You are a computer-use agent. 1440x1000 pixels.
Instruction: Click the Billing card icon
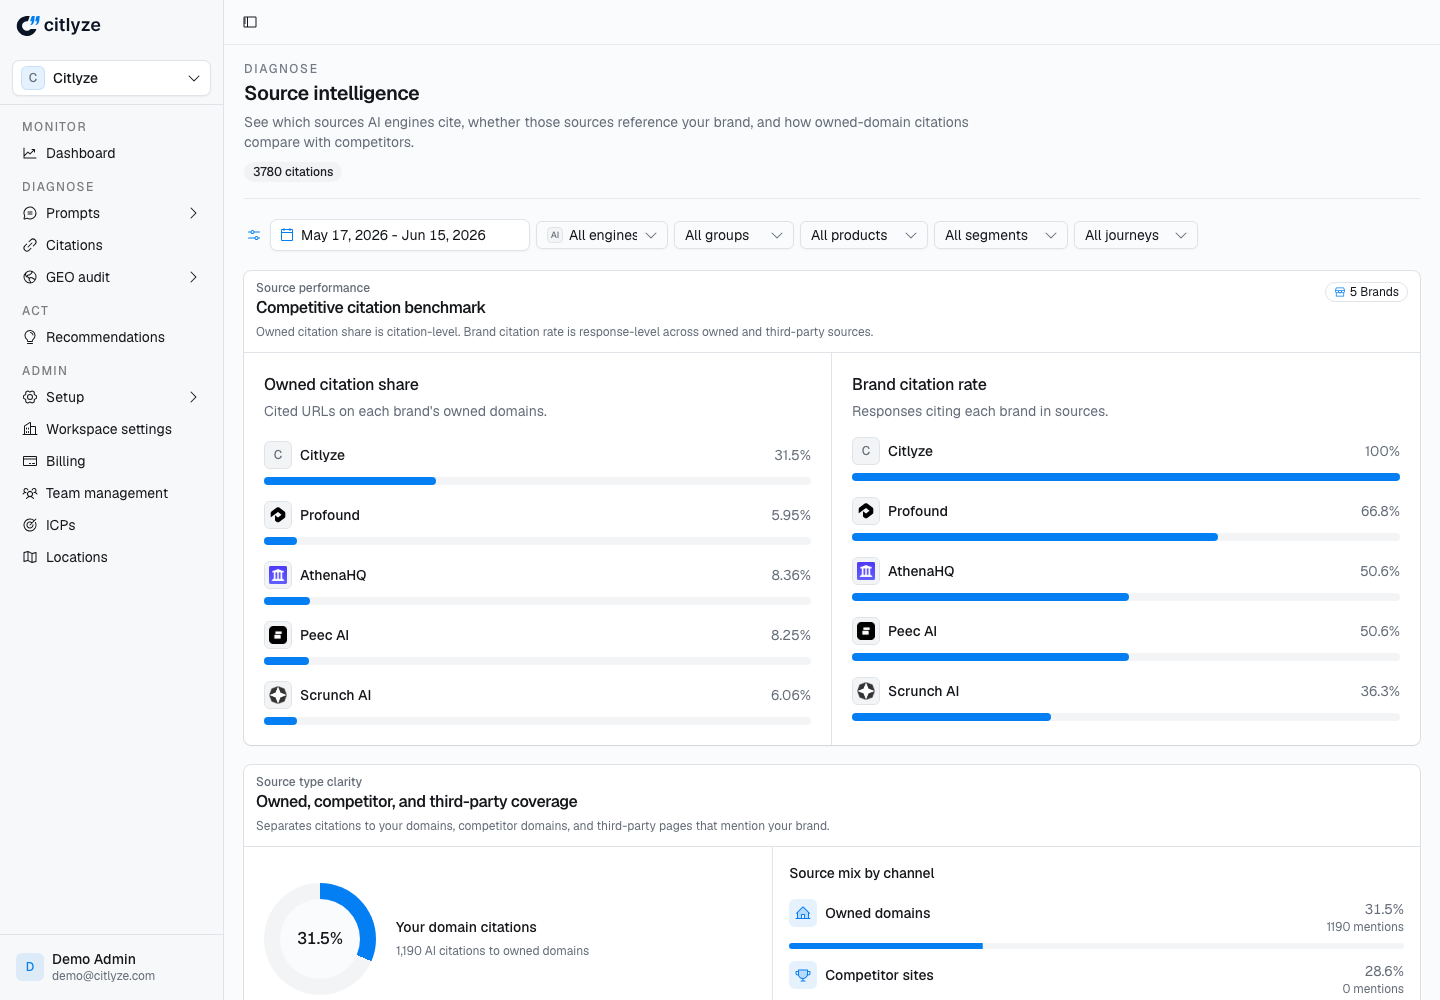[x=30, y=461]
